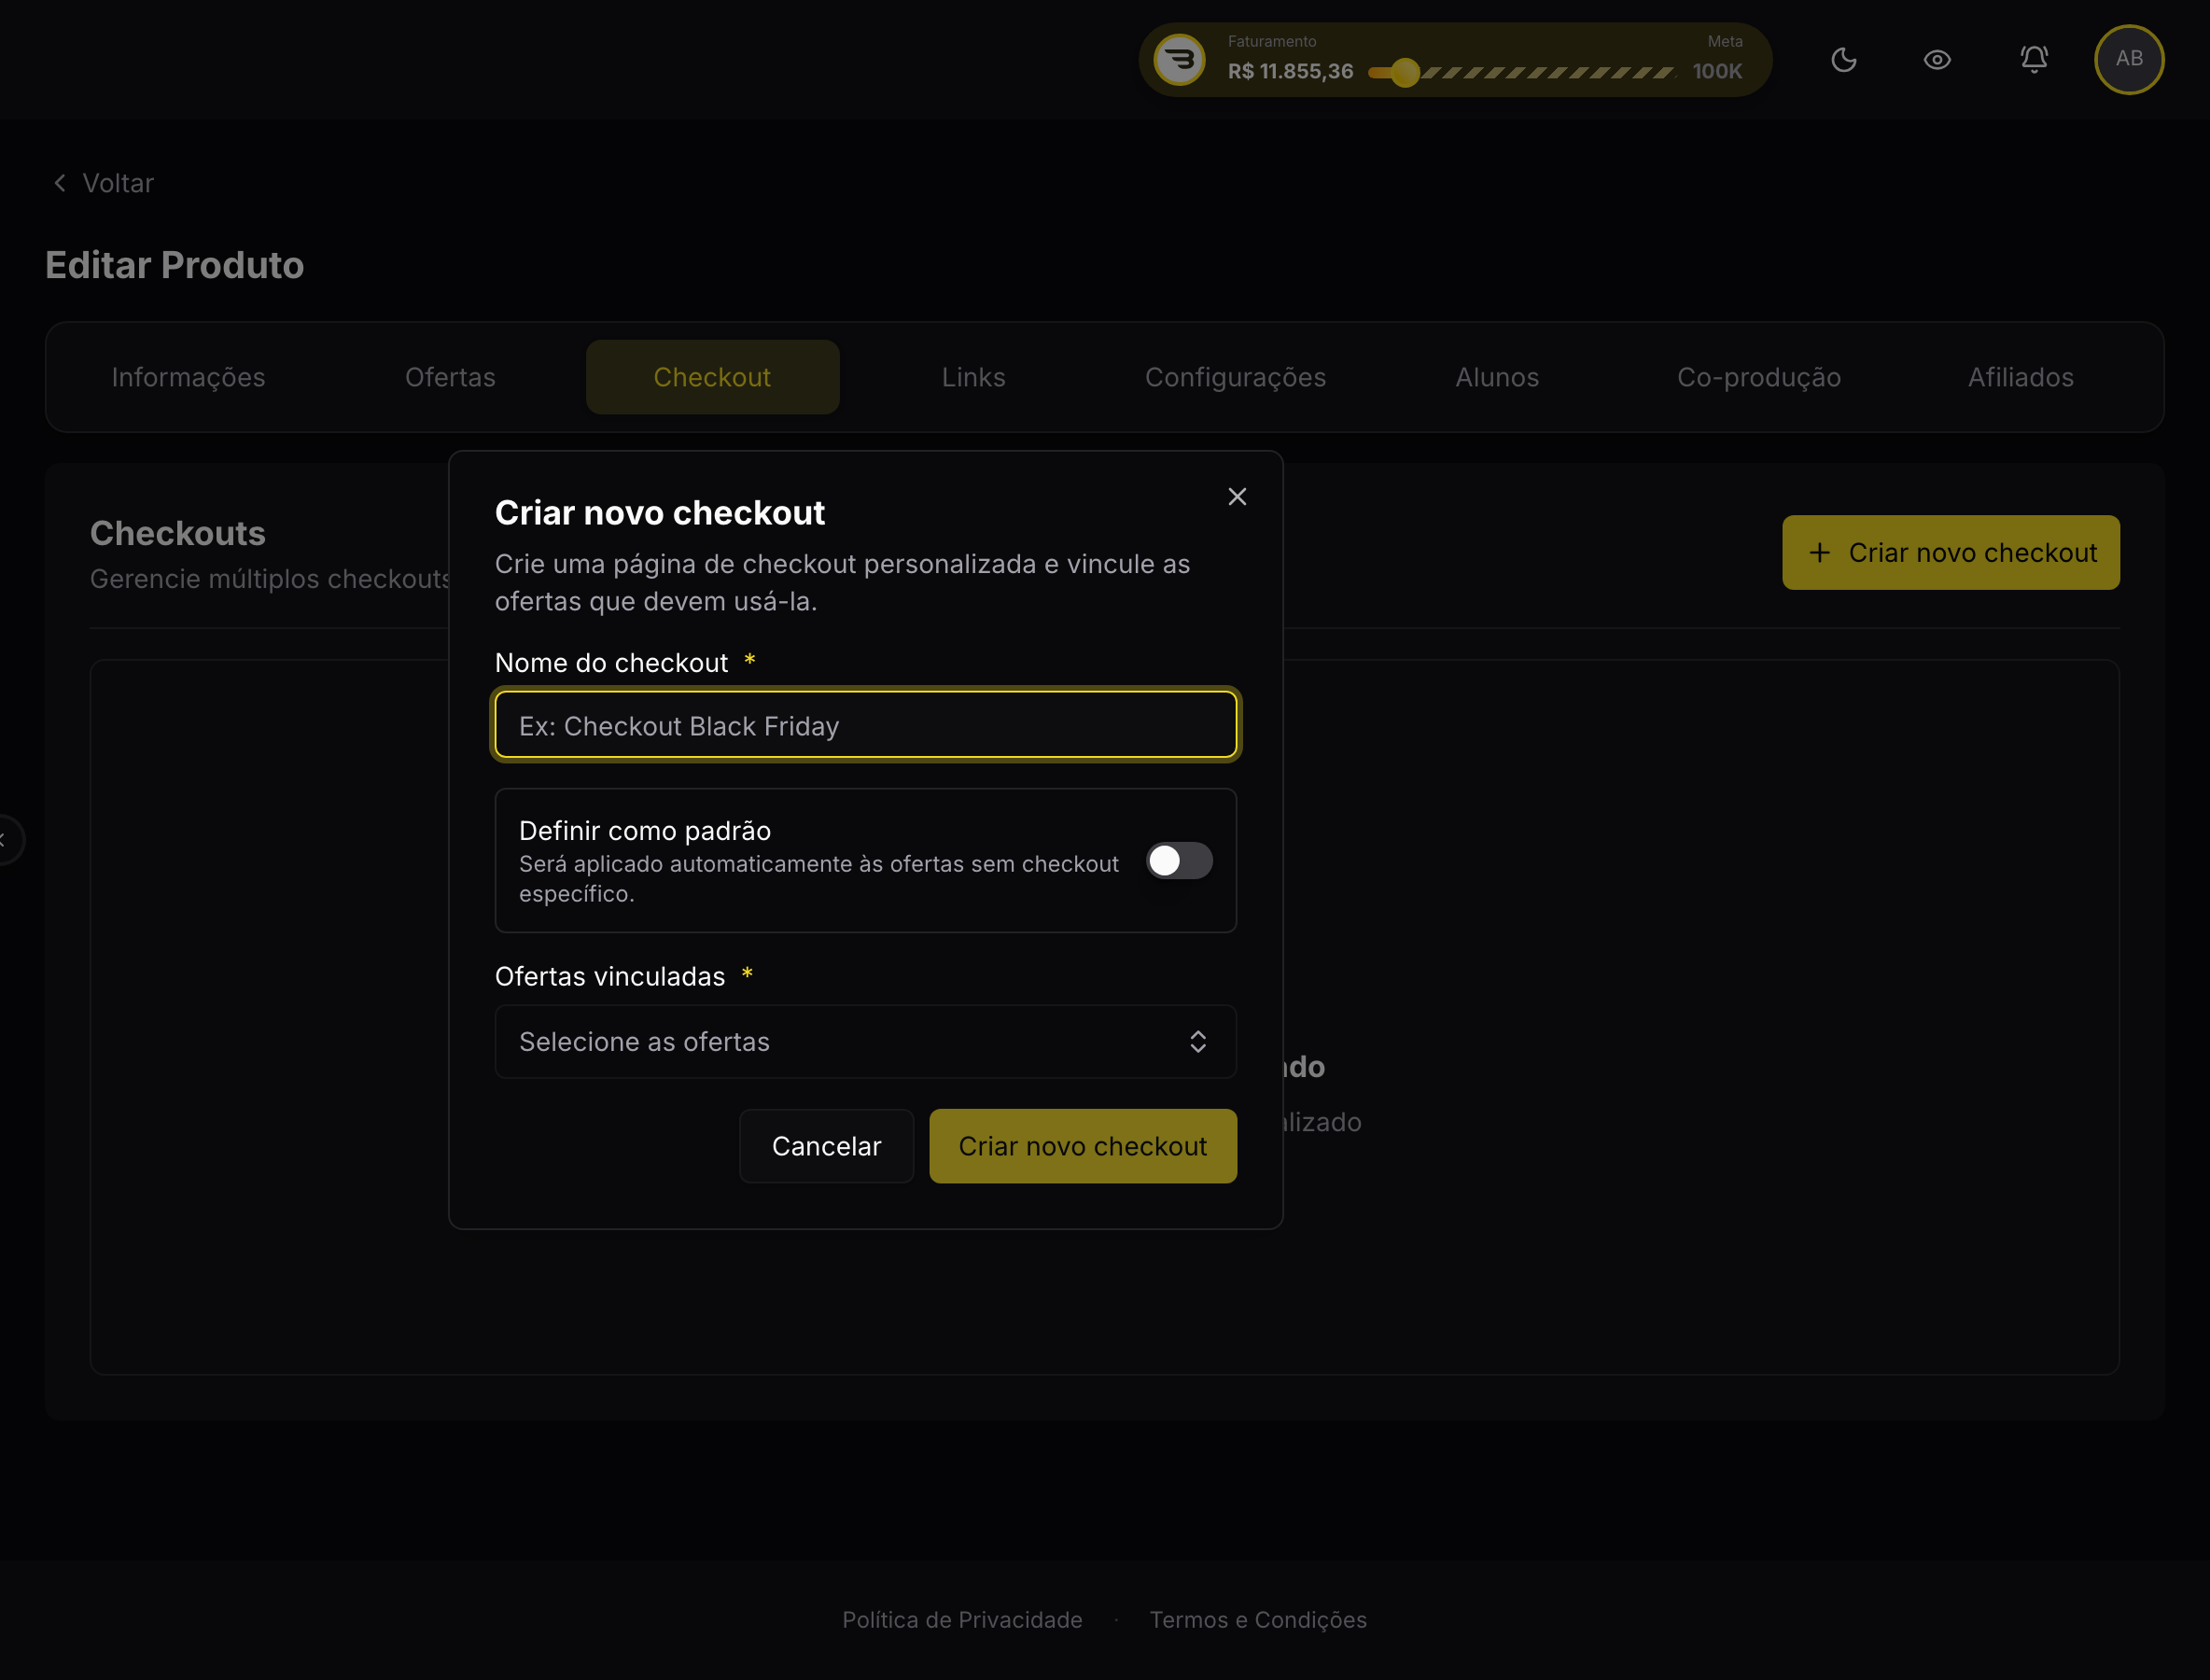Switch to the Alunos tab
This screenshot has width=2210, height=1680.
click(1497, 377)
